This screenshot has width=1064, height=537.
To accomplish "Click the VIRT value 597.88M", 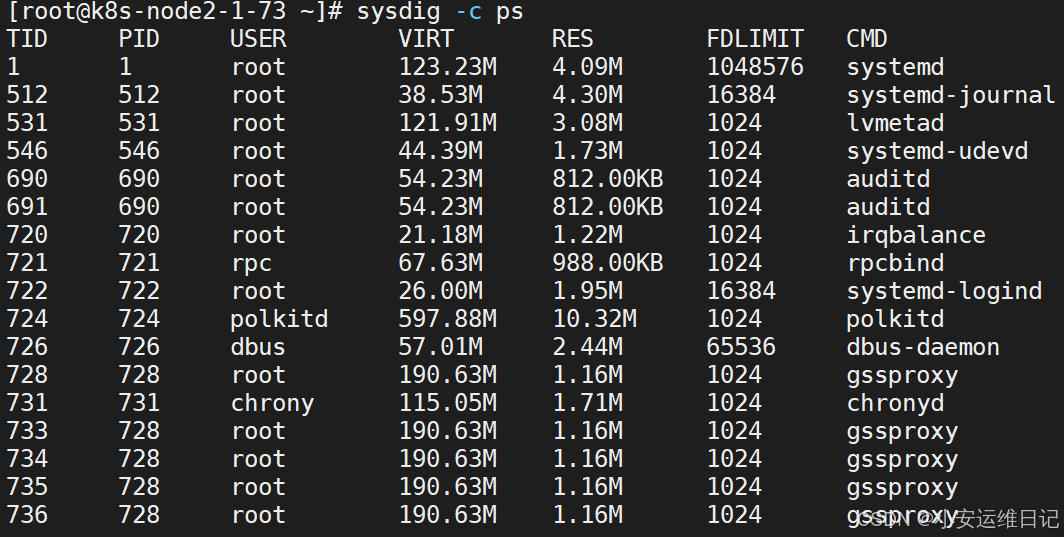I will pyautogui.click(x=447, y=318).
